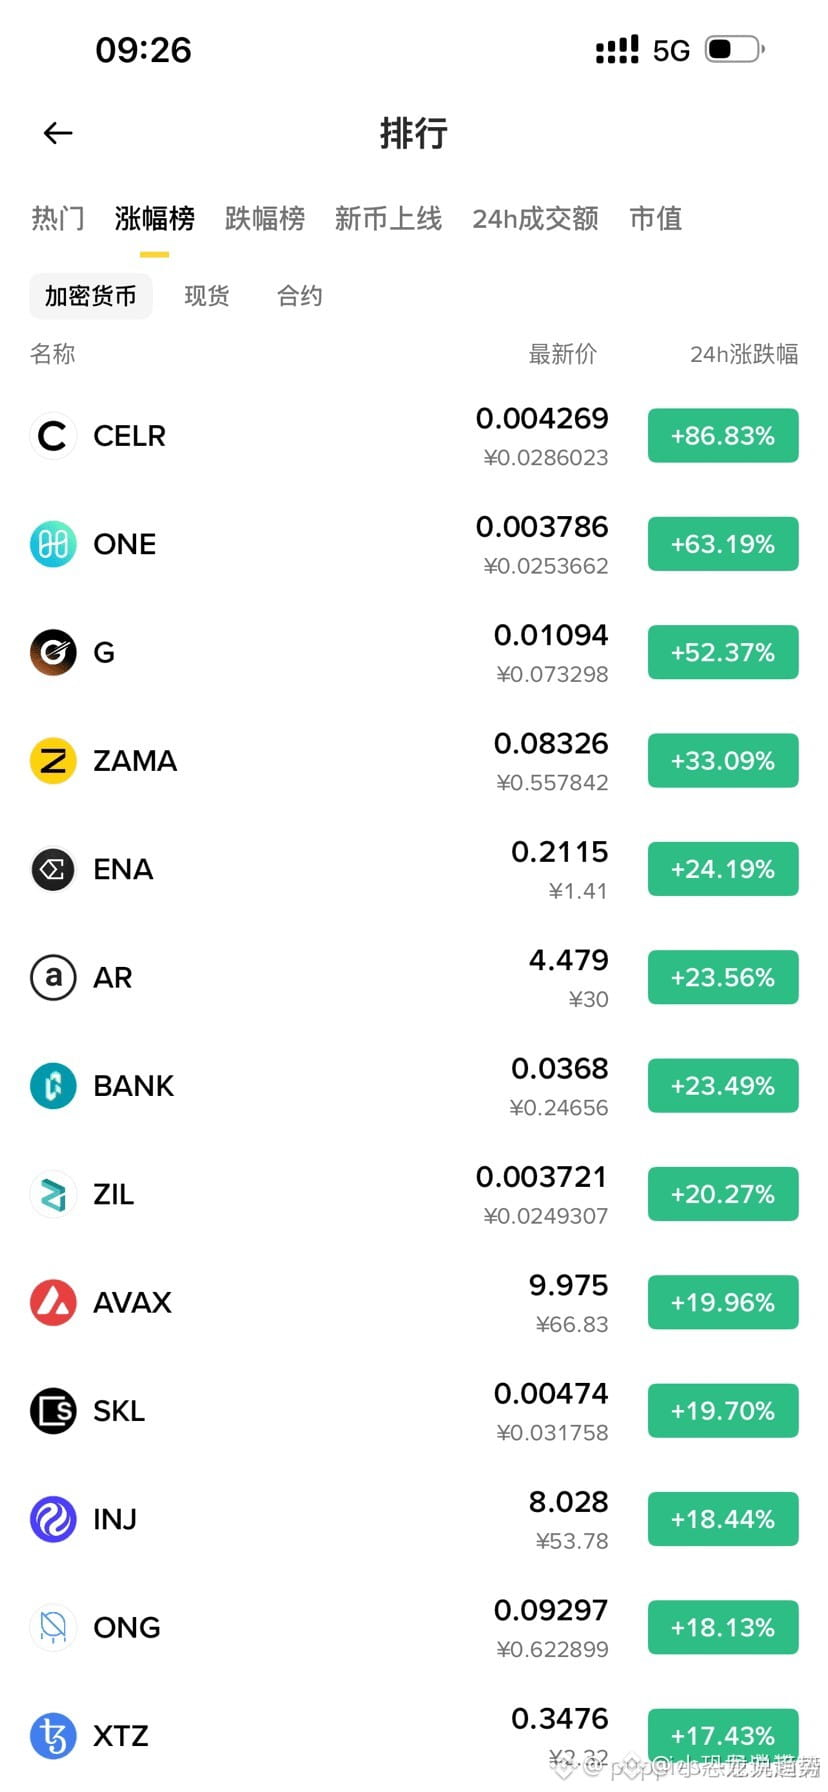
Task: Open the 新币上线 tab
Action: (x=388, y=218)
